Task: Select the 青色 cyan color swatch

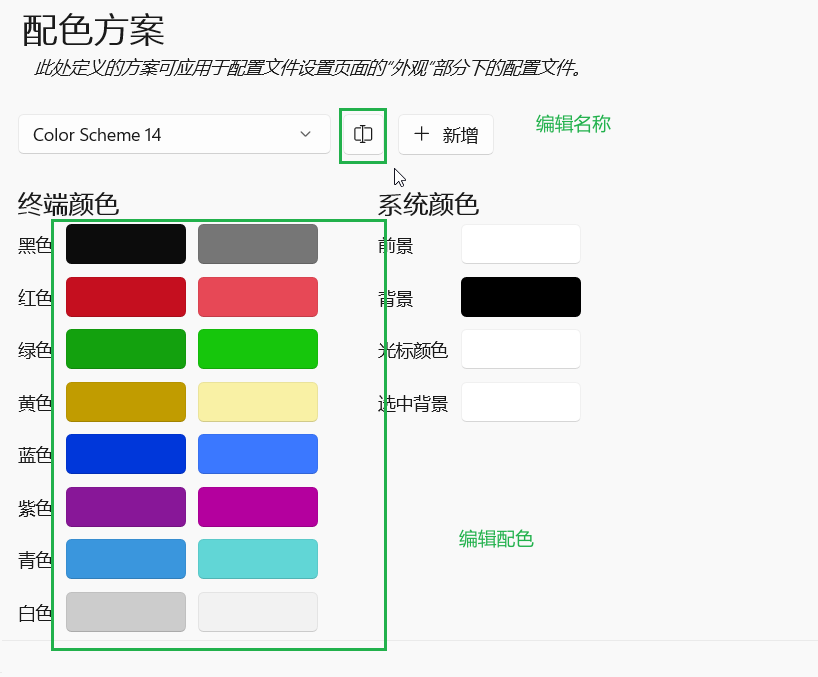Action: point(125,559)
